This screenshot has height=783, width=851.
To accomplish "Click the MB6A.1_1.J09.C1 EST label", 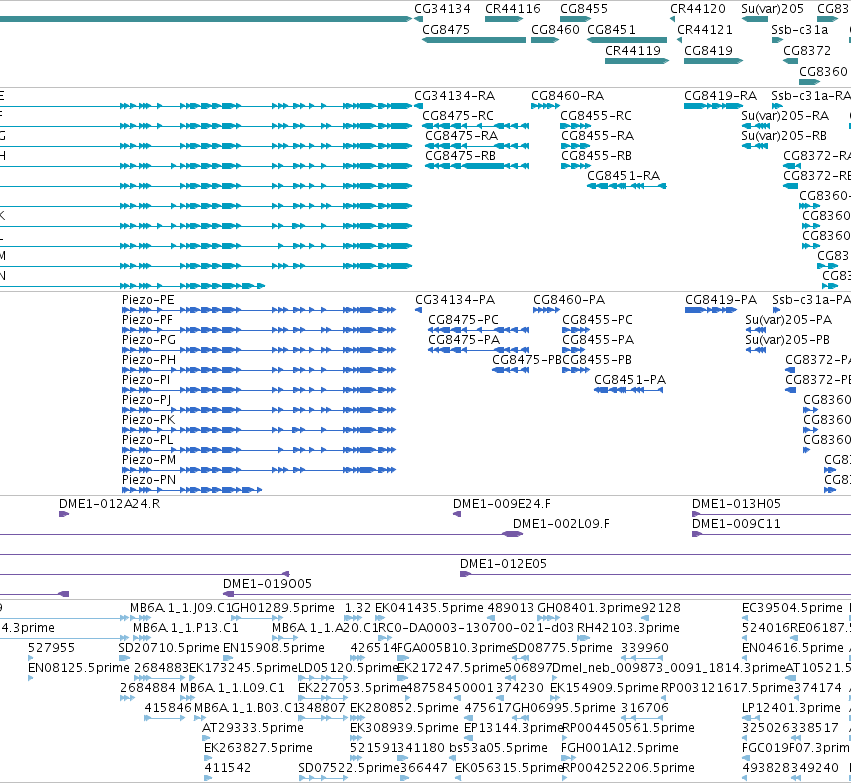I will 181,608.
